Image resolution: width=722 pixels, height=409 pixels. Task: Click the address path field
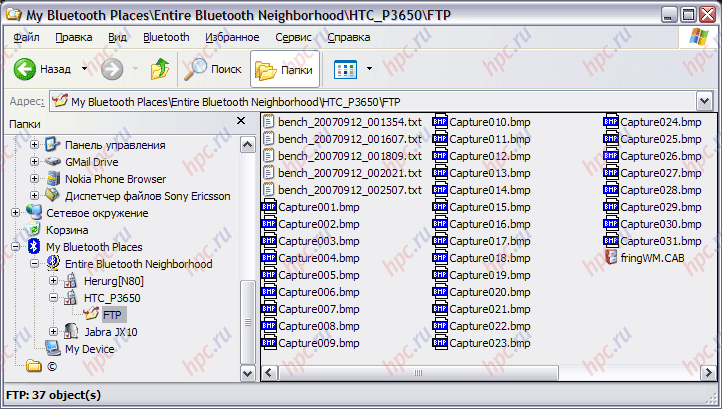373,101
